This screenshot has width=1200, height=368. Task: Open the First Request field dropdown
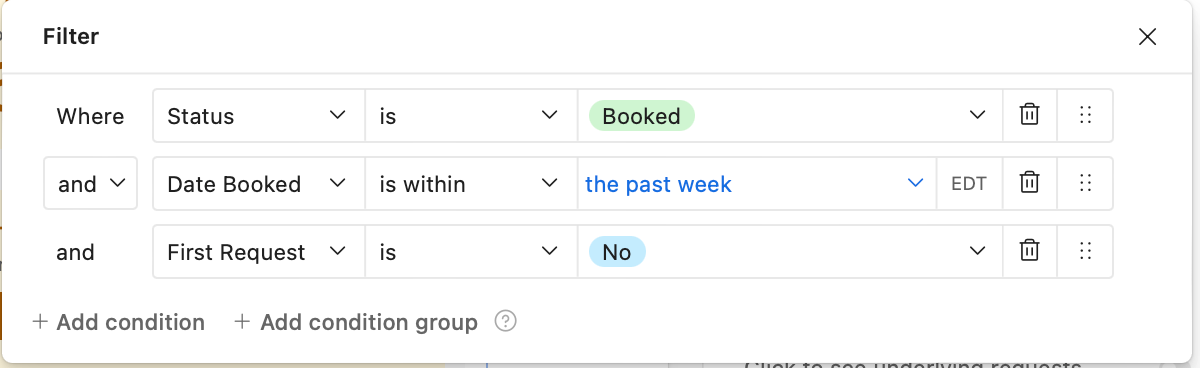coord(258,252)
